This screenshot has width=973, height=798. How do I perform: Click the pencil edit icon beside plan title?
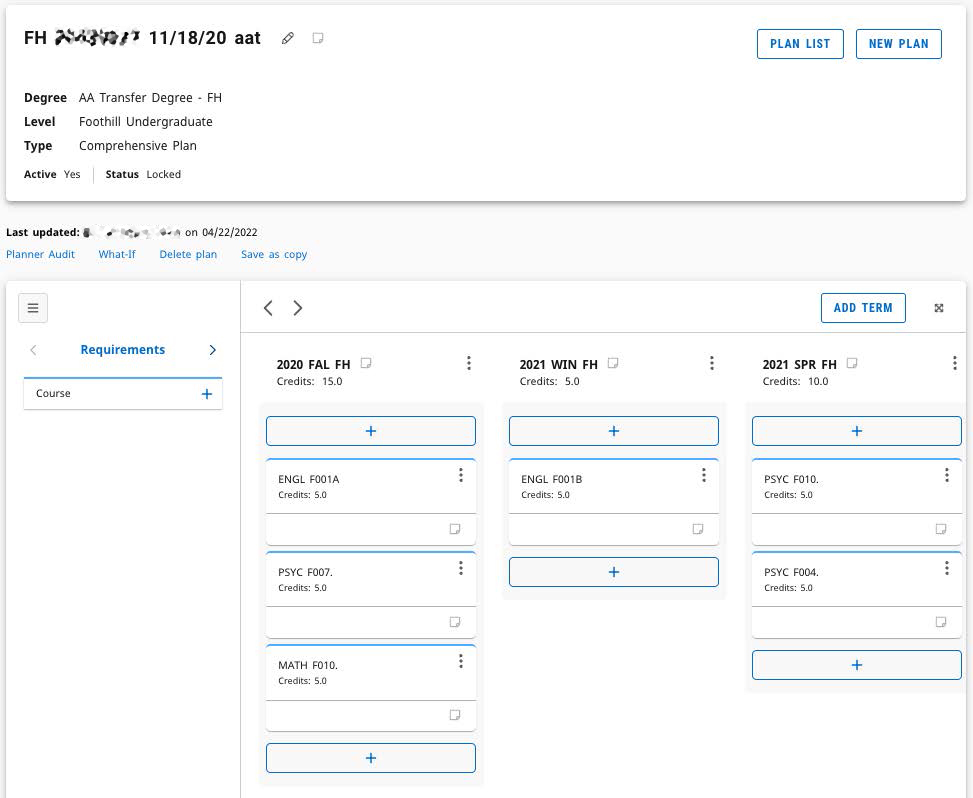288,39
